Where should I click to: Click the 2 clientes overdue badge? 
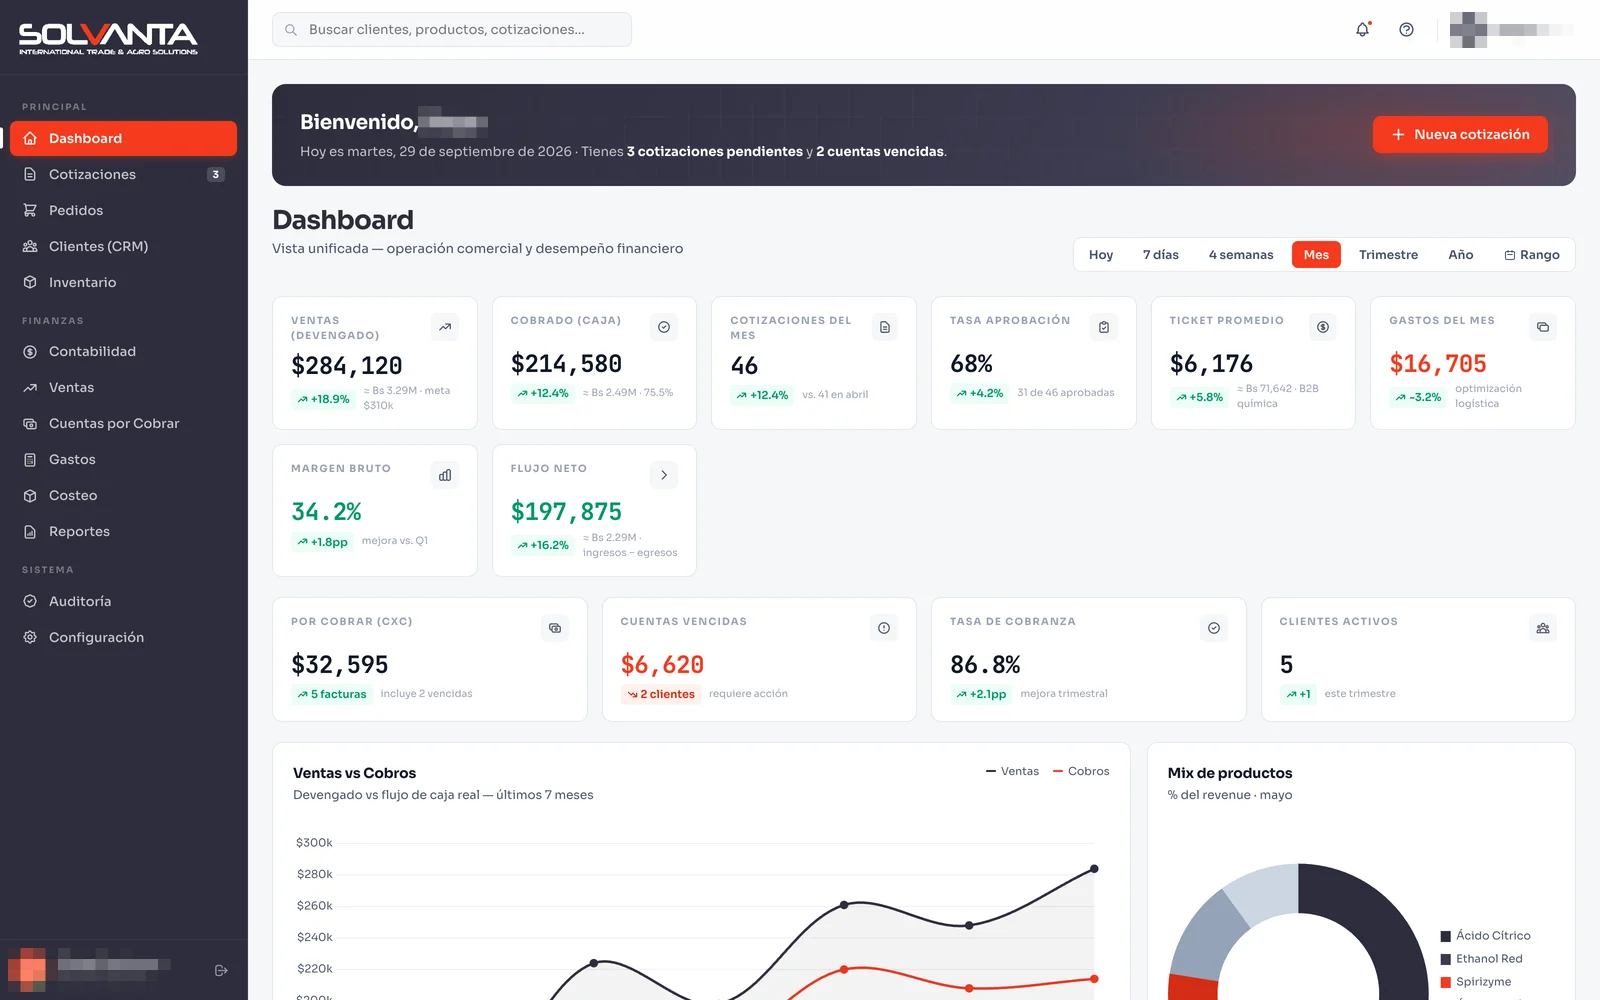[661, 694]
